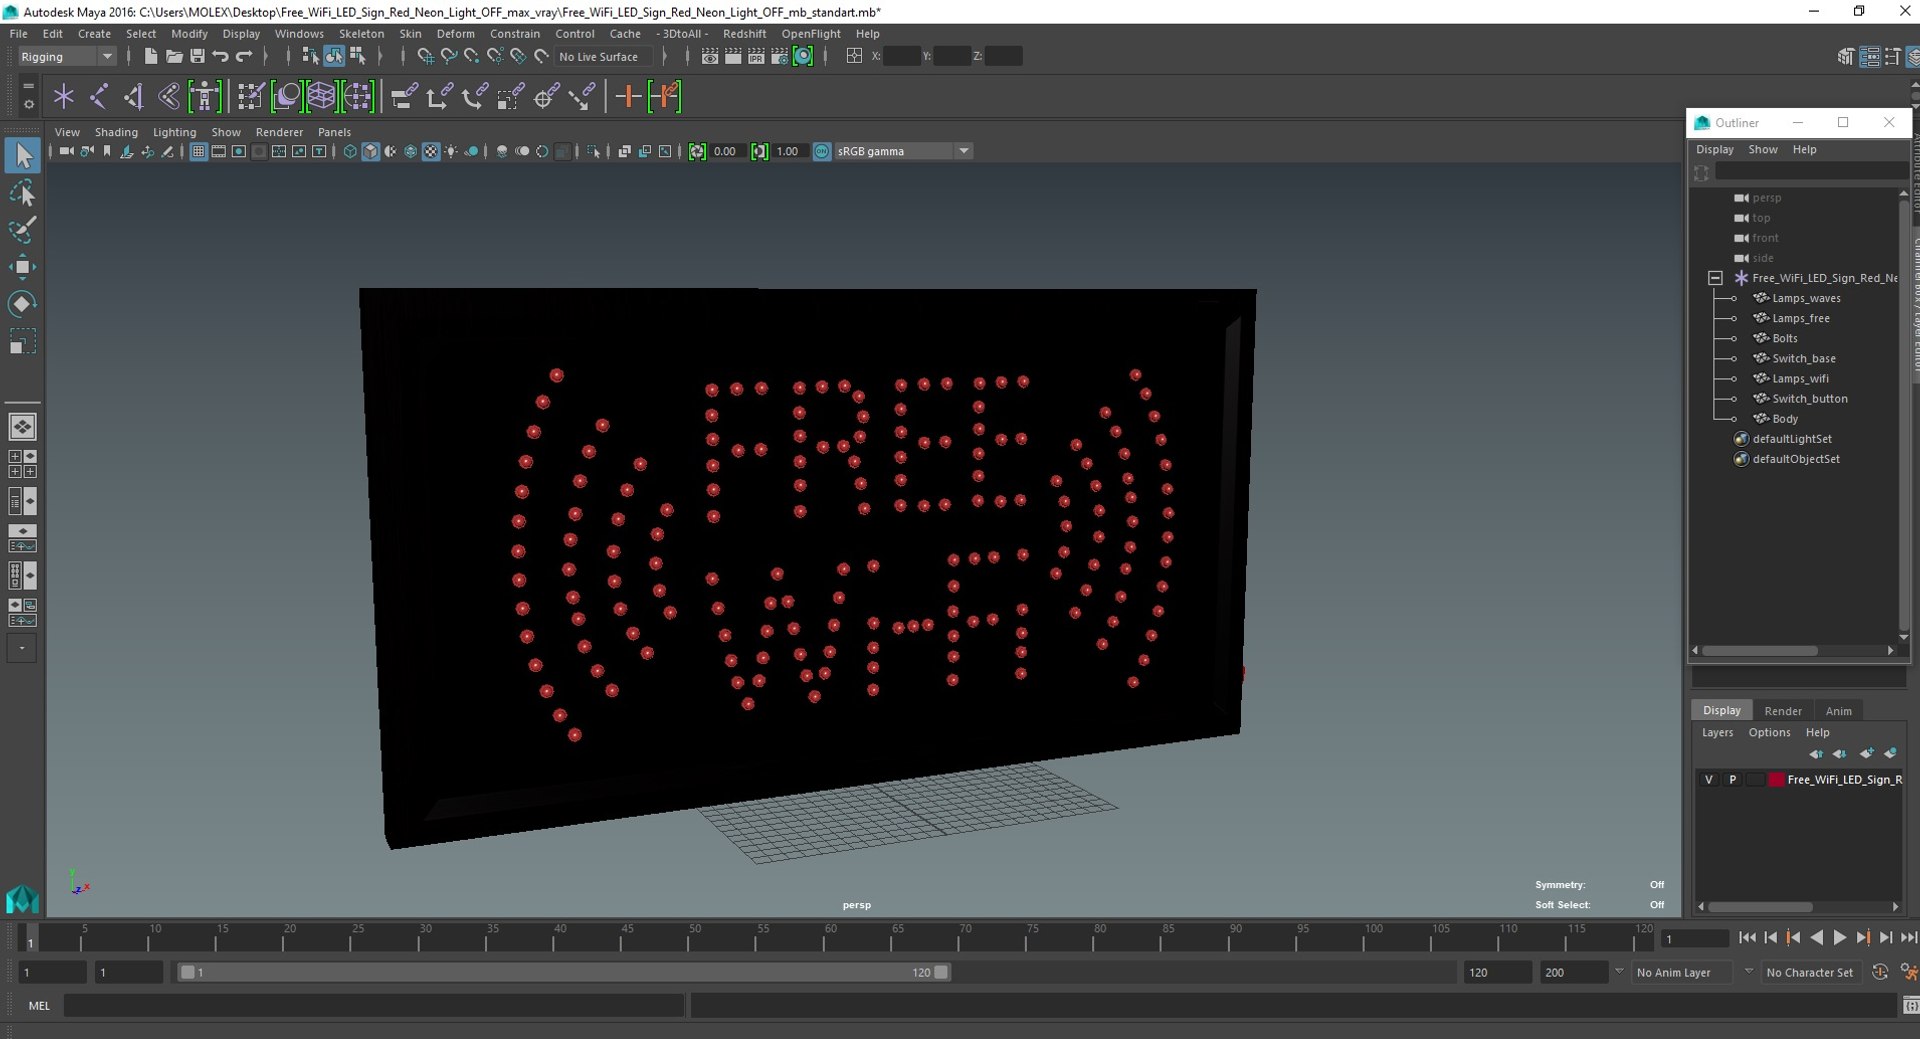Toggle the film gate button in panel toolbar
This screenshot has height=1039, width=1920.
click(218, 151)
